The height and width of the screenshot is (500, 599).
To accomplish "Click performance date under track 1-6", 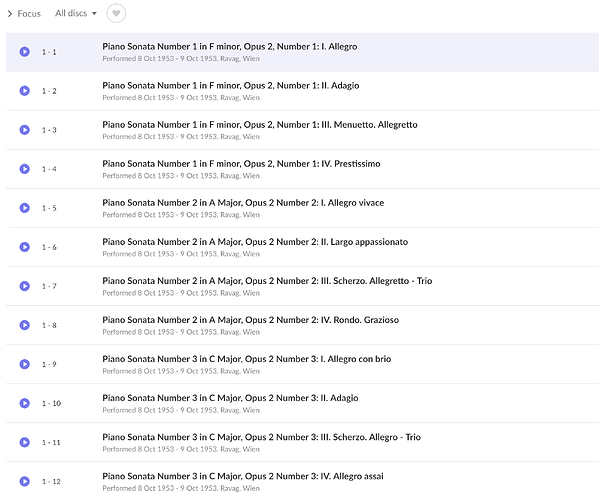I will 181,254.
